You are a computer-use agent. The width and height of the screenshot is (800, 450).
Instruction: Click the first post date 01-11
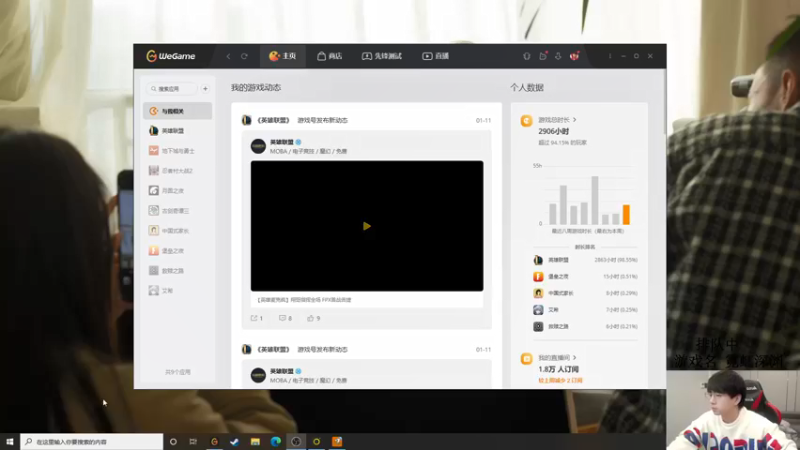click(x=483, y=120)
